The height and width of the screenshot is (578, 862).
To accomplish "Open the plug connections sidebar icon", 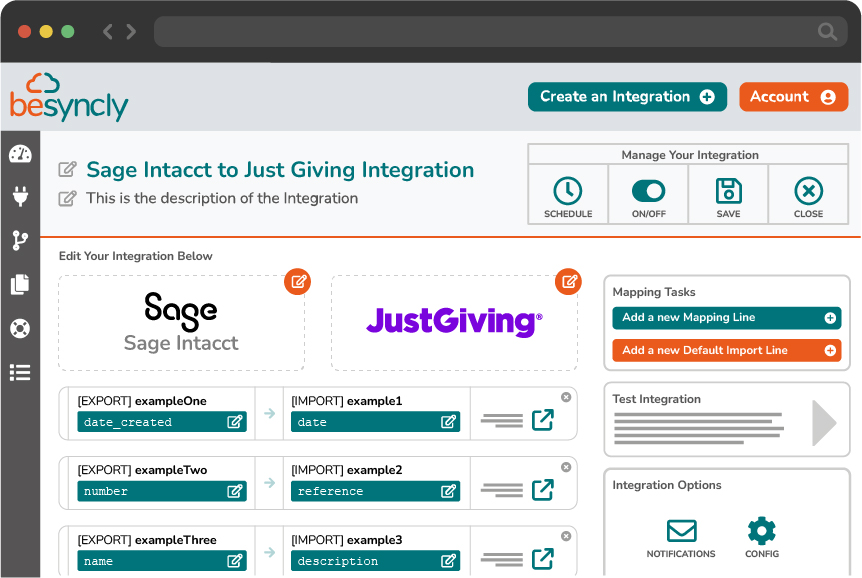I will click(x=20, y=196).
